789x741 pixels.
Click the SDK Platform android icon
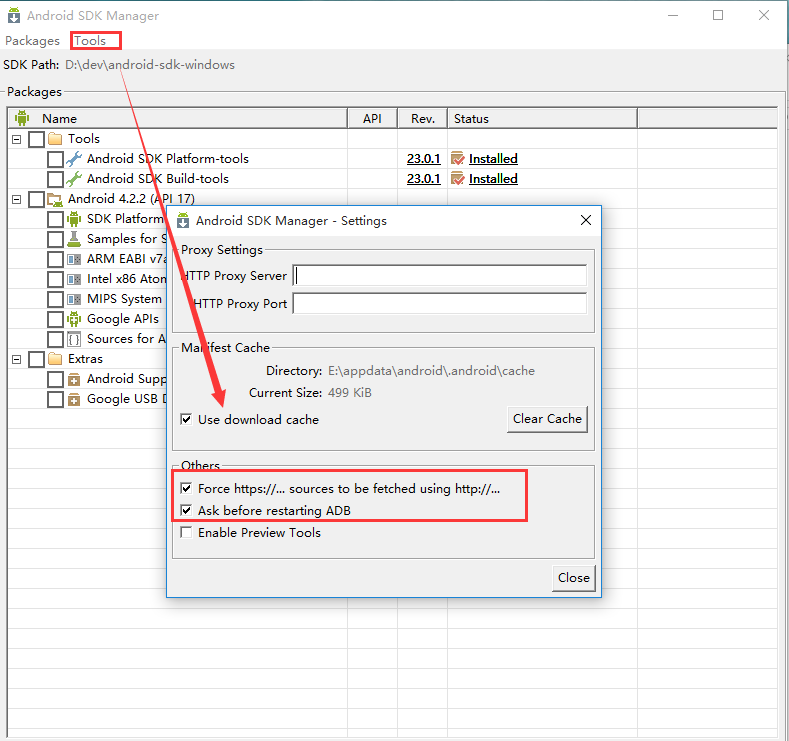pos(74,219)
